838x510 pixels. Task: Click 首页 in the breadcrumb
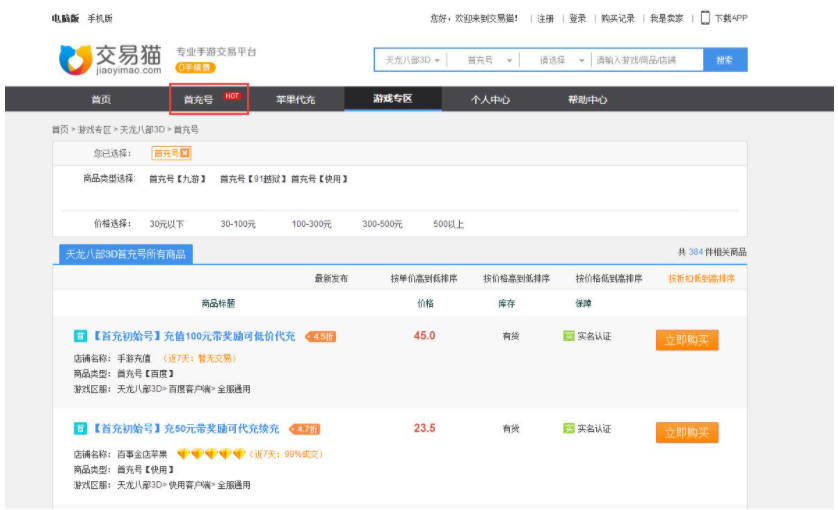pos(60,130)
